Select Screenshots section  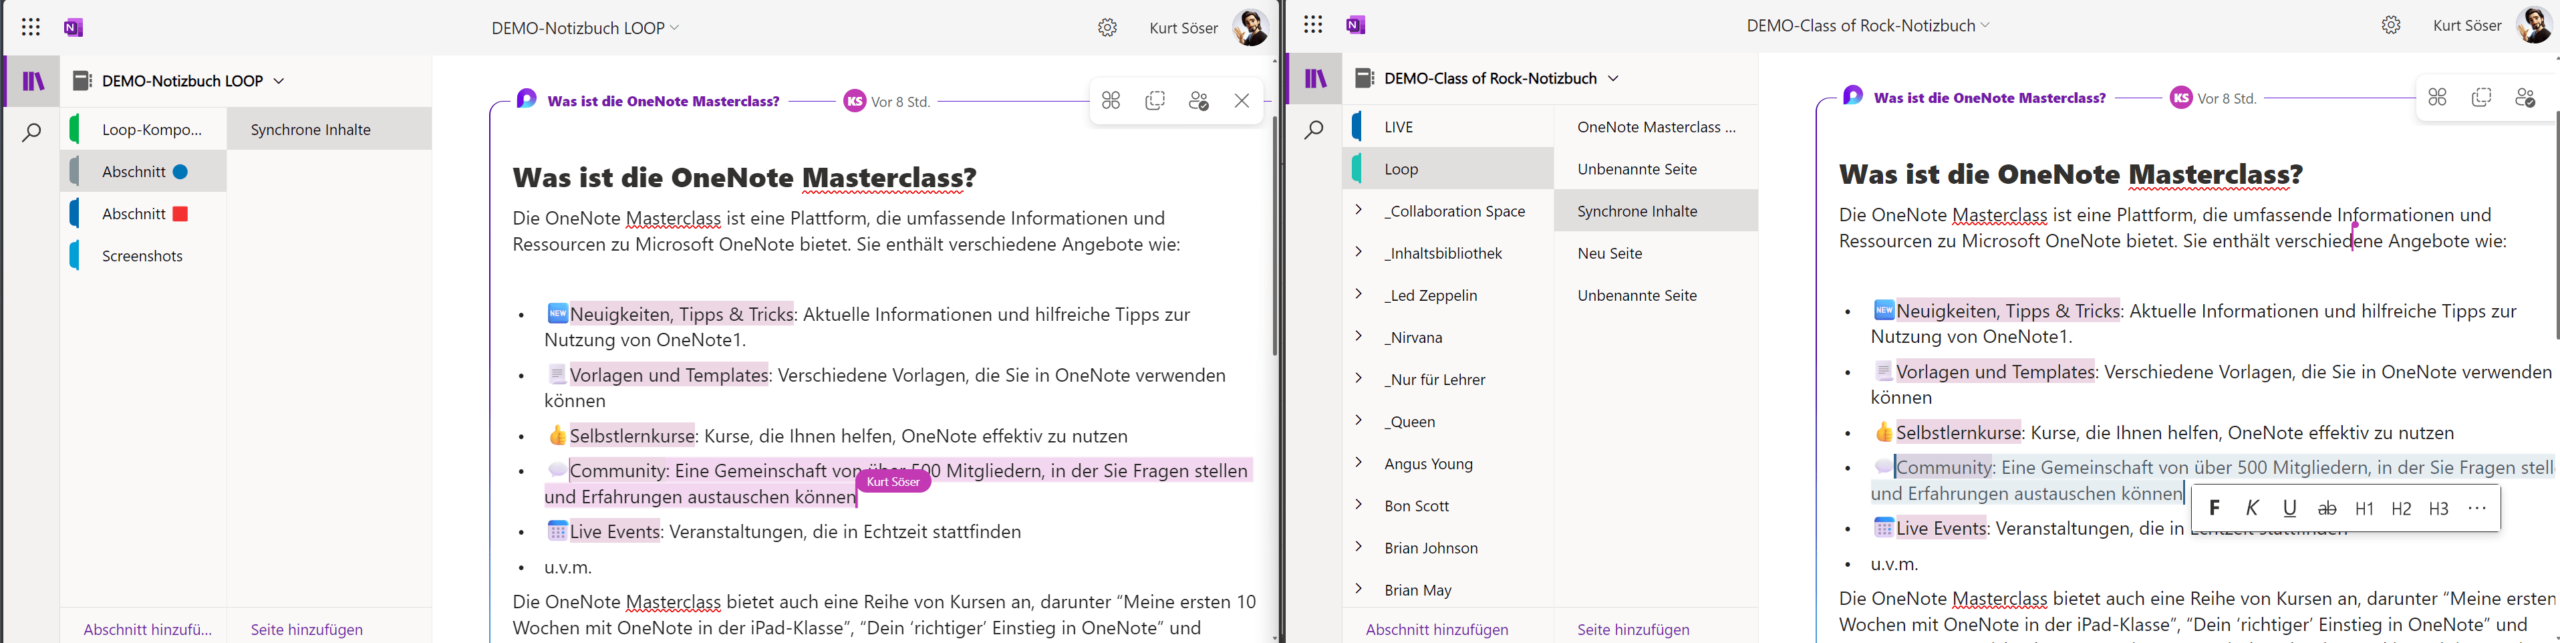(144, 255)
